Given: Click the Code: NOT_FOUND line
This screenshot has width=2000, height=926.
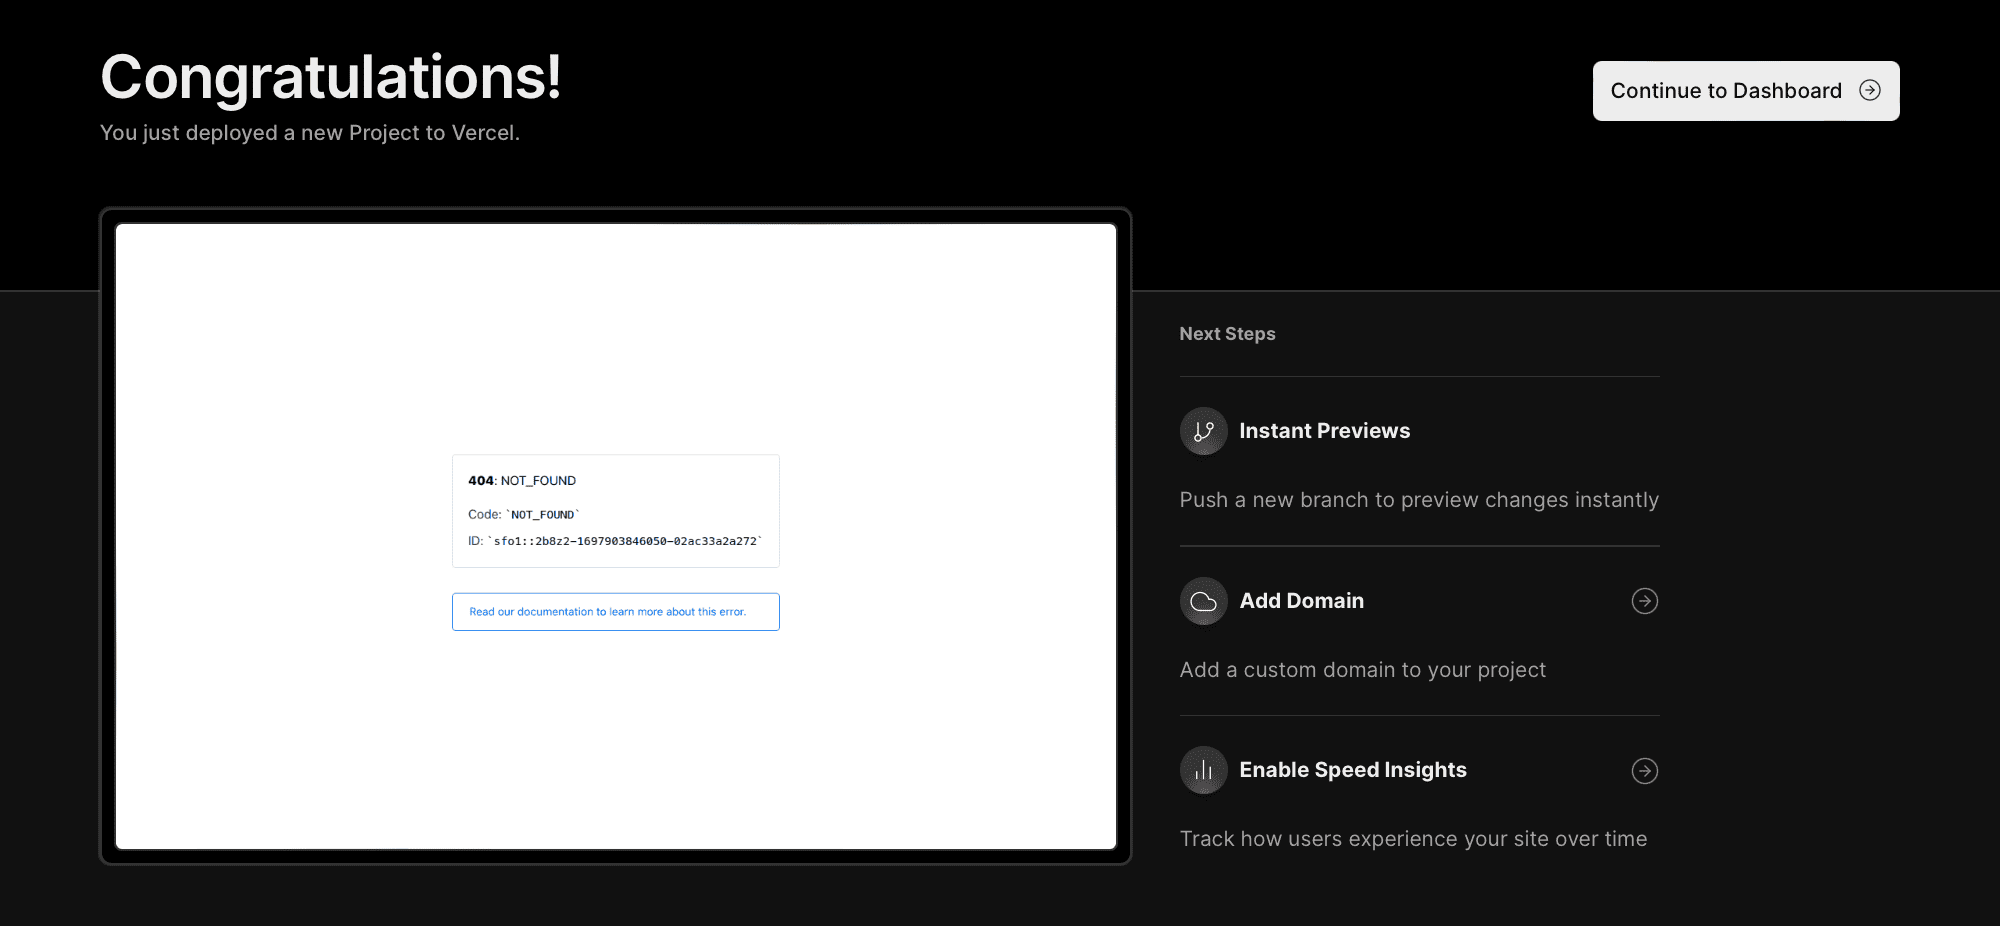Looking at the screenshot, I should (524, 515).
